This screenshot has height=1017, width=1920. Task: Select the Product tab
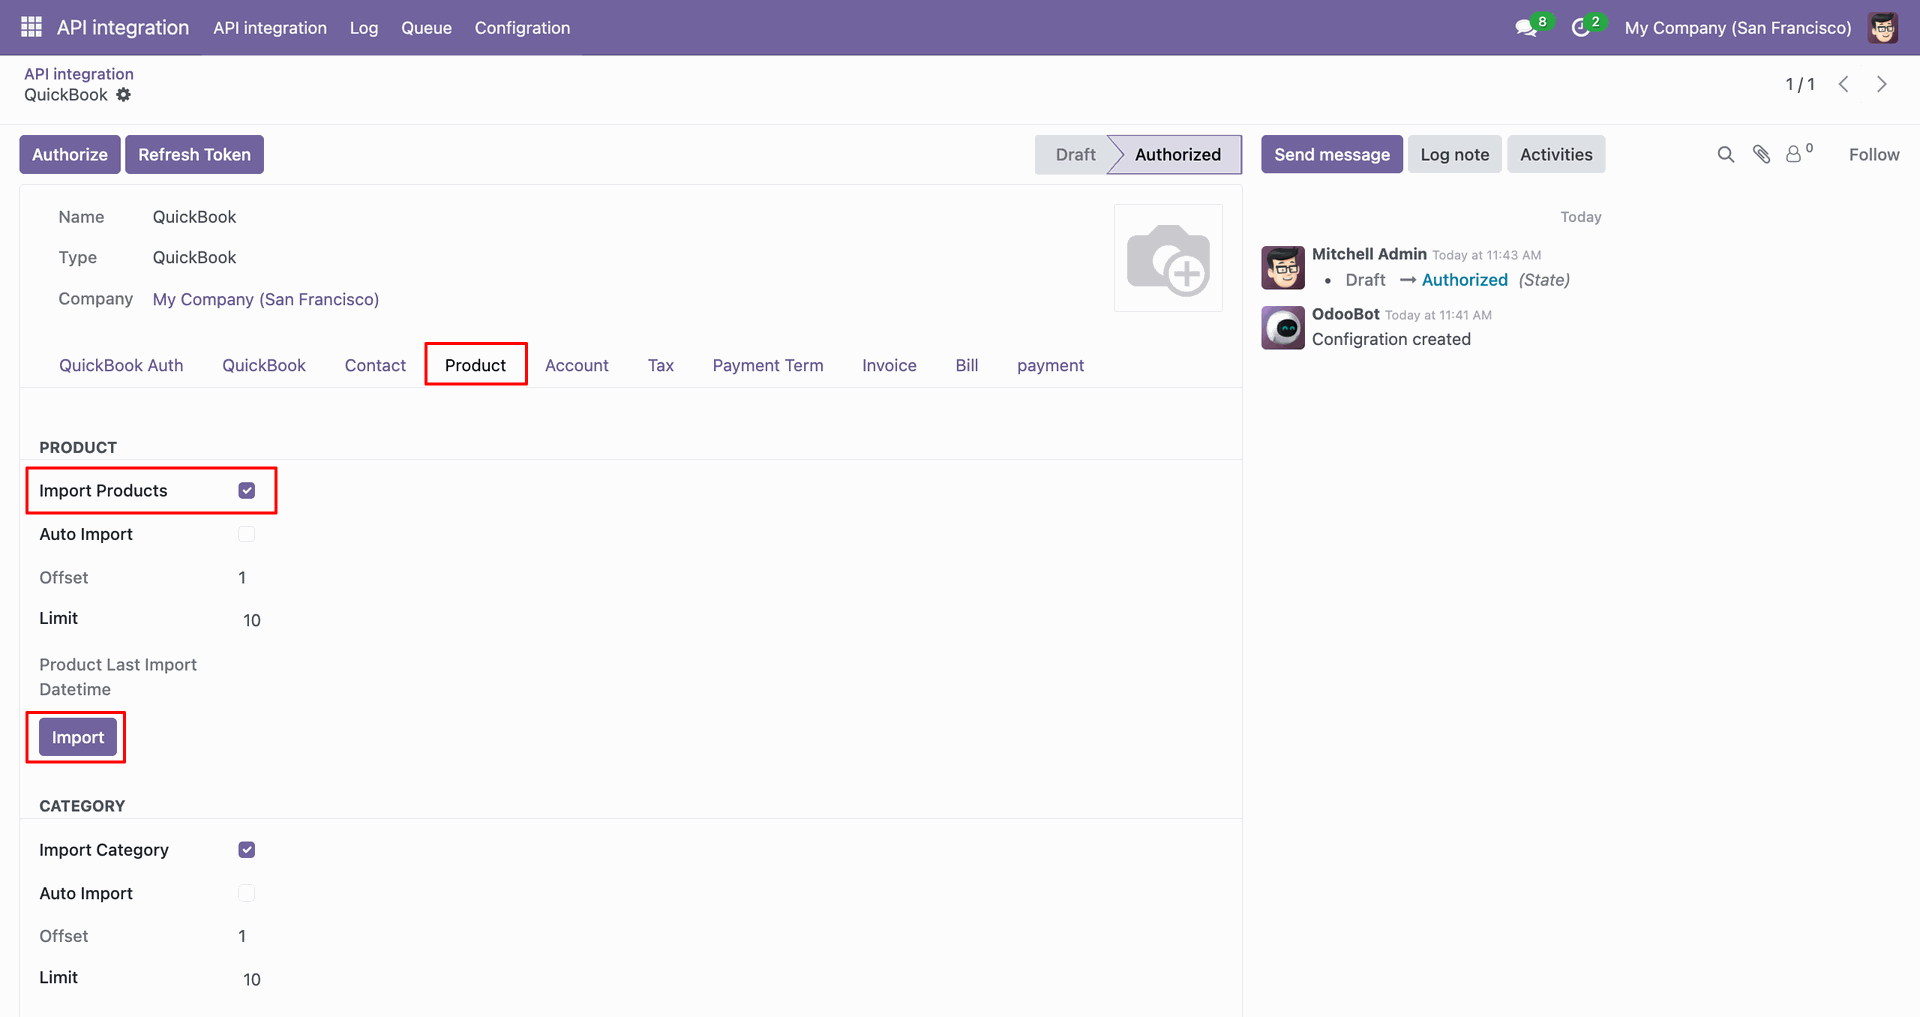tap(476, 365)
